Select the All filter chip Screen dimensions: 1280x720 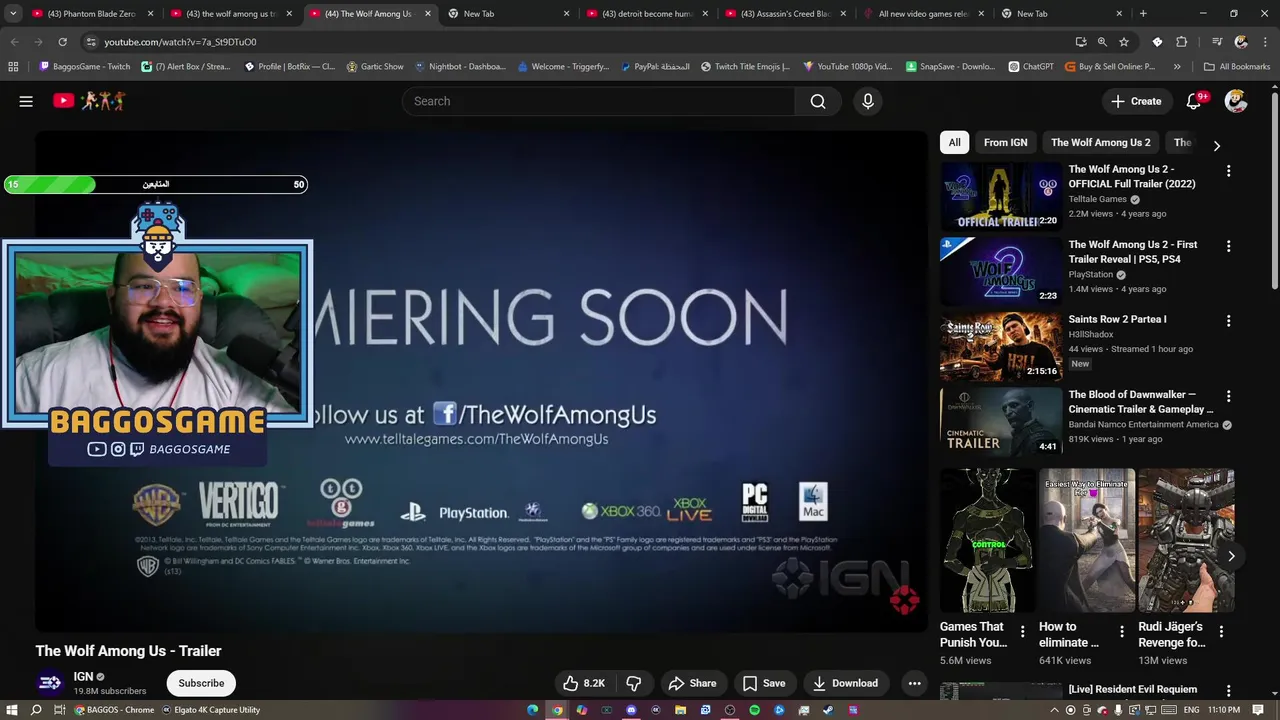tap(954, 142)
